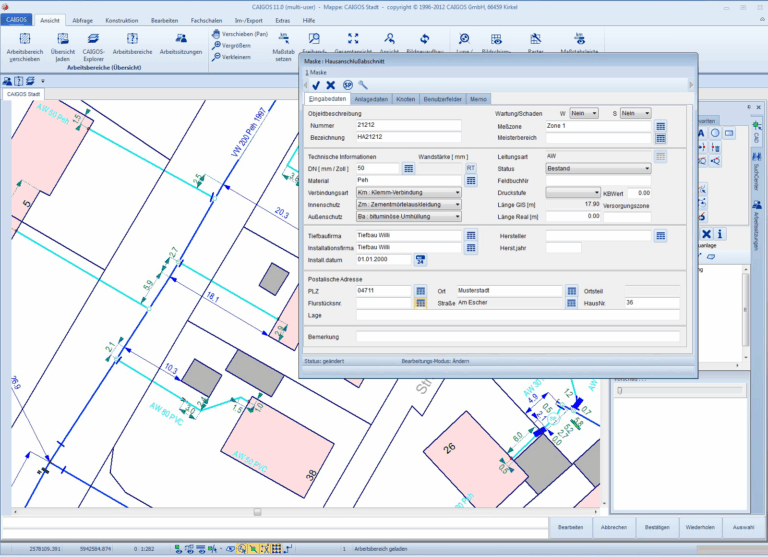Switch to the Memo tab

click(479, 100)
